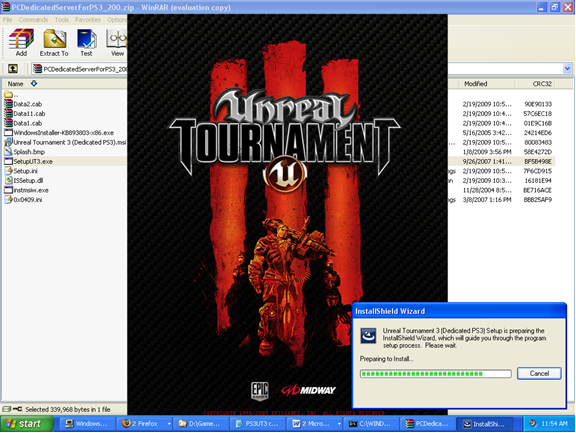Viewport: 576px width, 433px height.
Task: Select the parent folder ".." icon
Action: (8, 95)
